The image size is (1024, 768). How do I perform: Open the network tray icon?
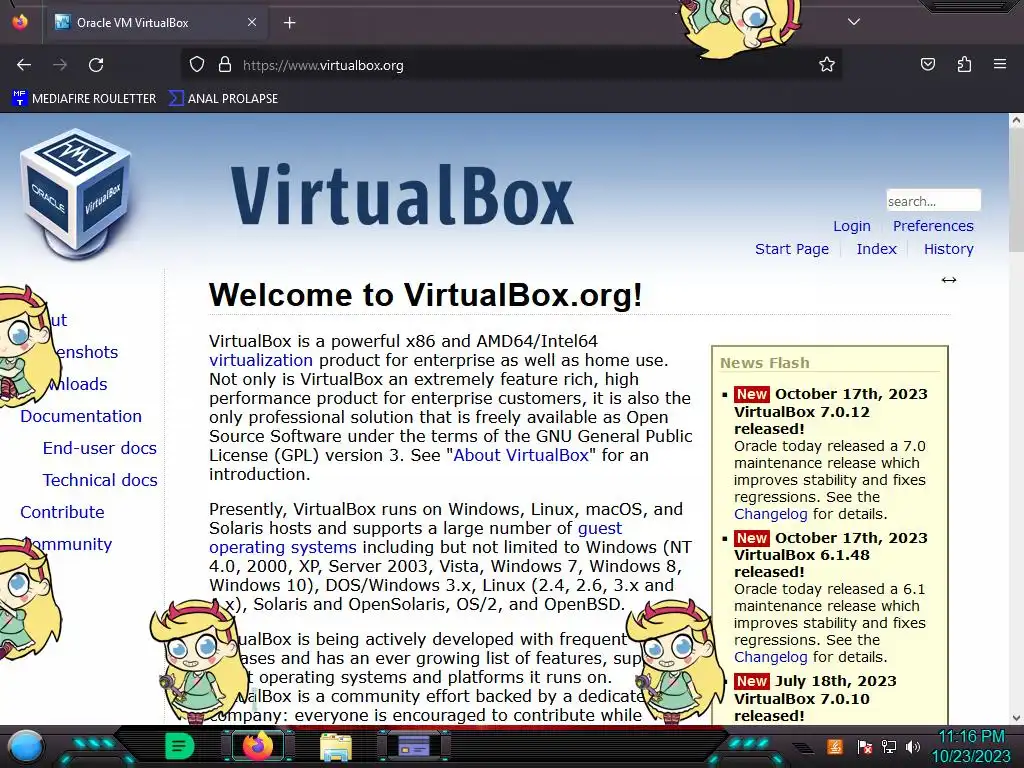tap(889, 746)
